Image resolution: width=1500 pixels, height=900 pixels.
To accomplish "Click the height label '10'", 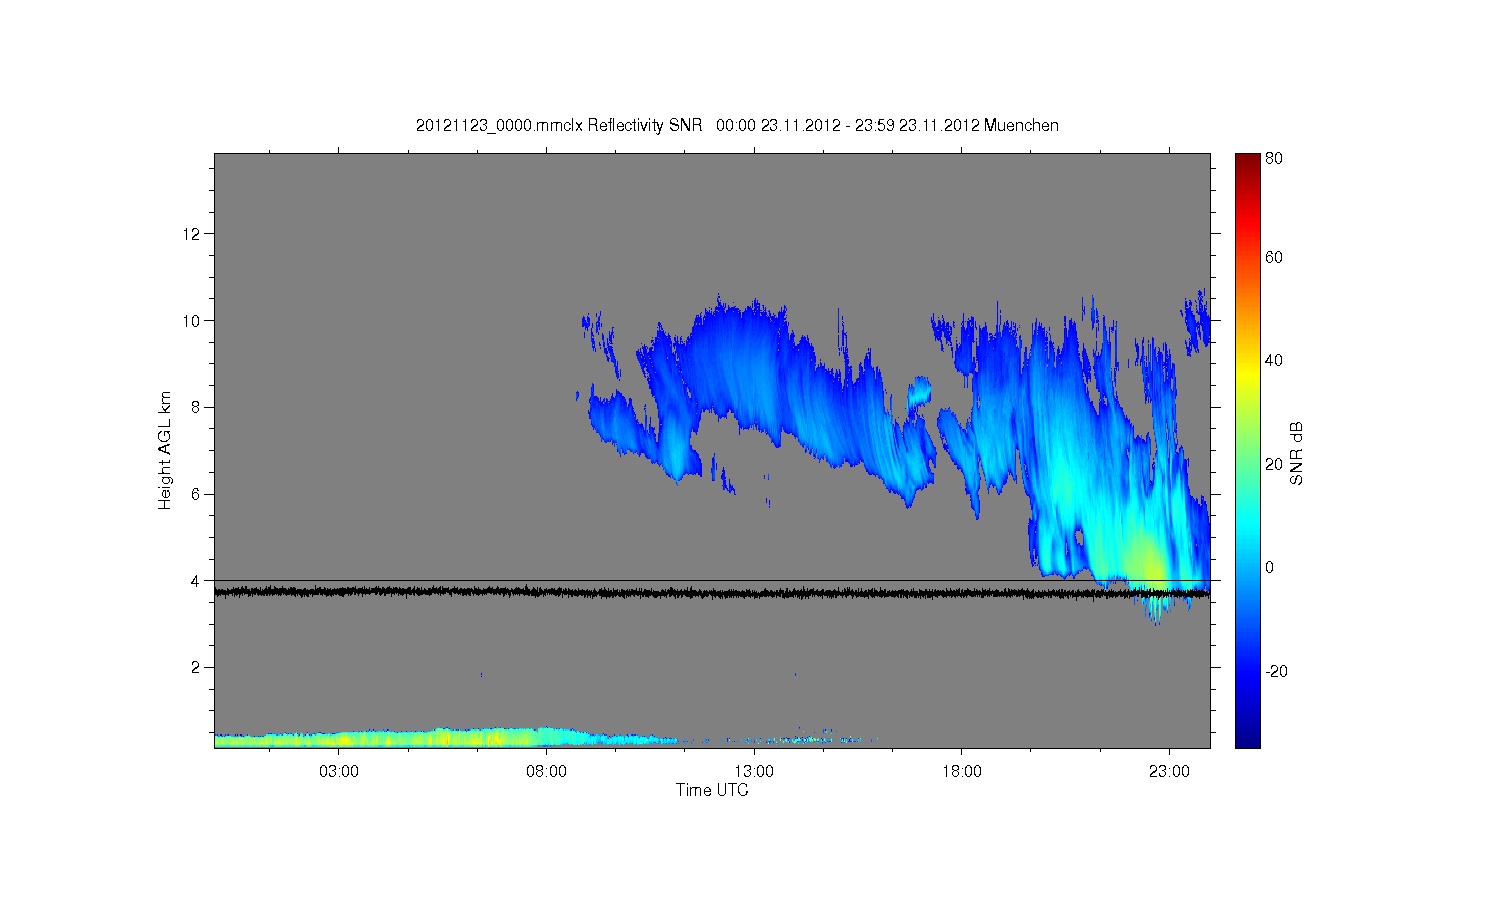I will pos(192,321).
